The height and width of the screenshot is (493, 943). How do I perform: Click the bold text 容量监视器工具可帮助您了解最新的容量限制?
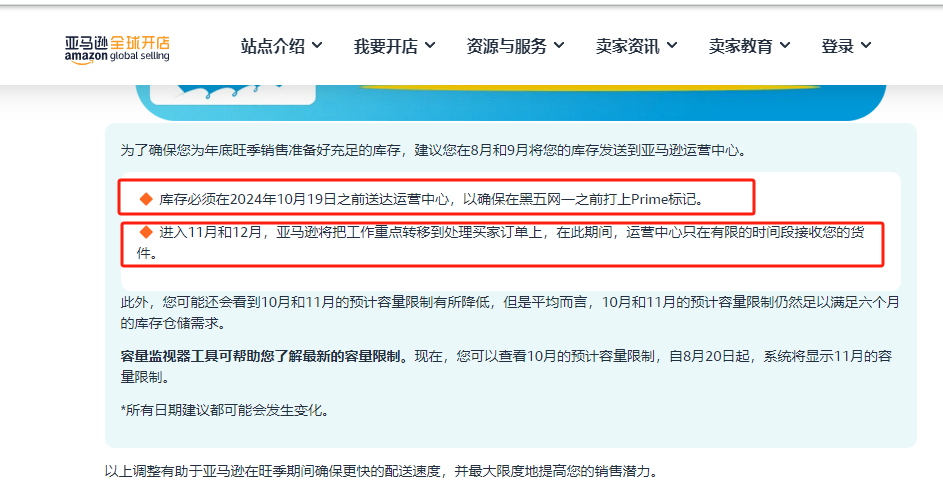click(263, 356)
